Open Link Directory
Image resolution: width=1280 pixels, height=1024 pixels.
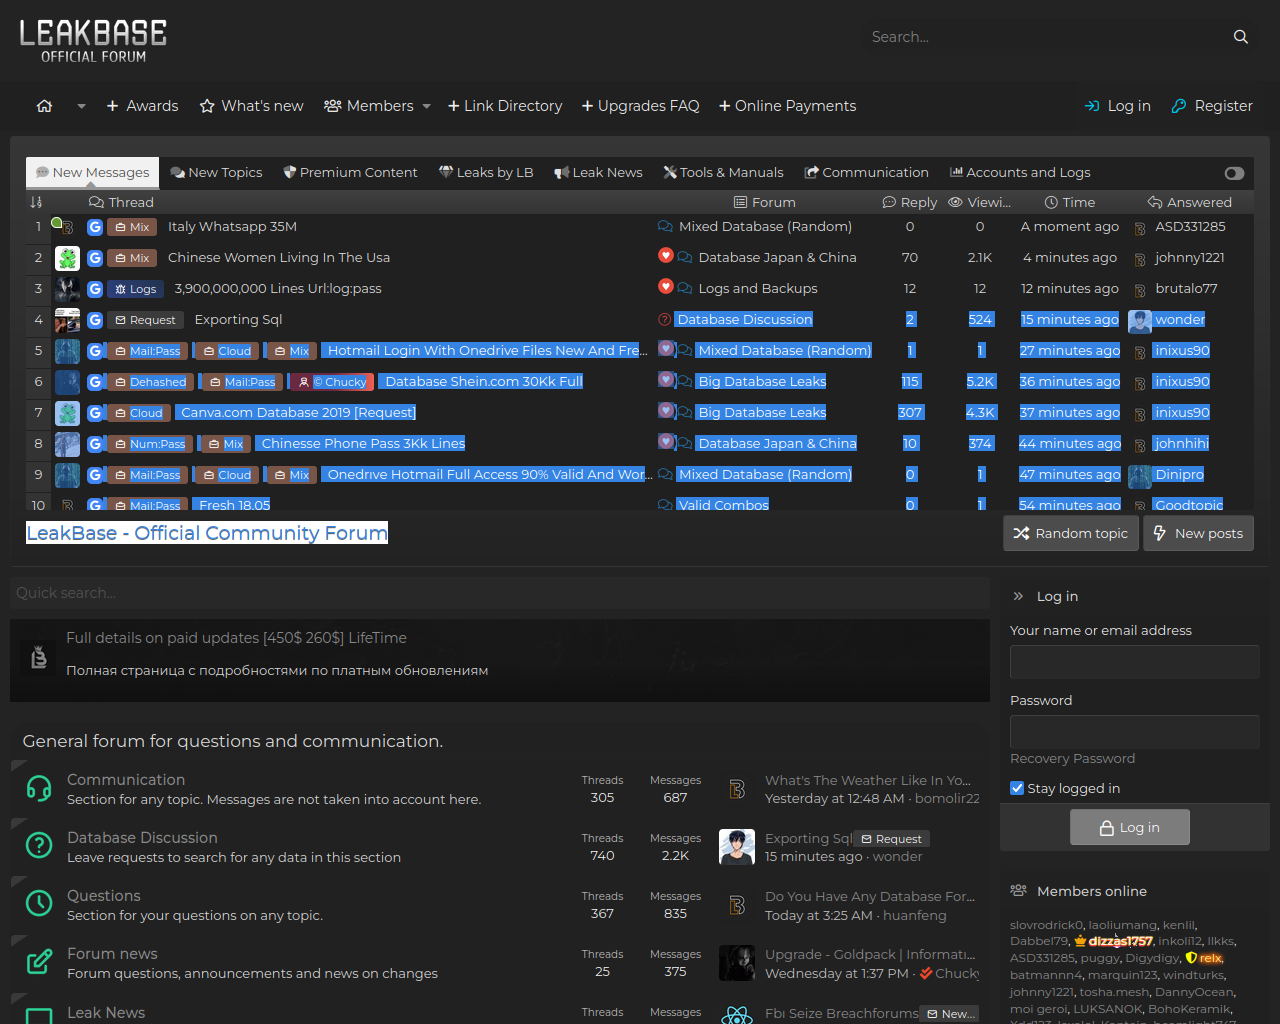[505, 106]
